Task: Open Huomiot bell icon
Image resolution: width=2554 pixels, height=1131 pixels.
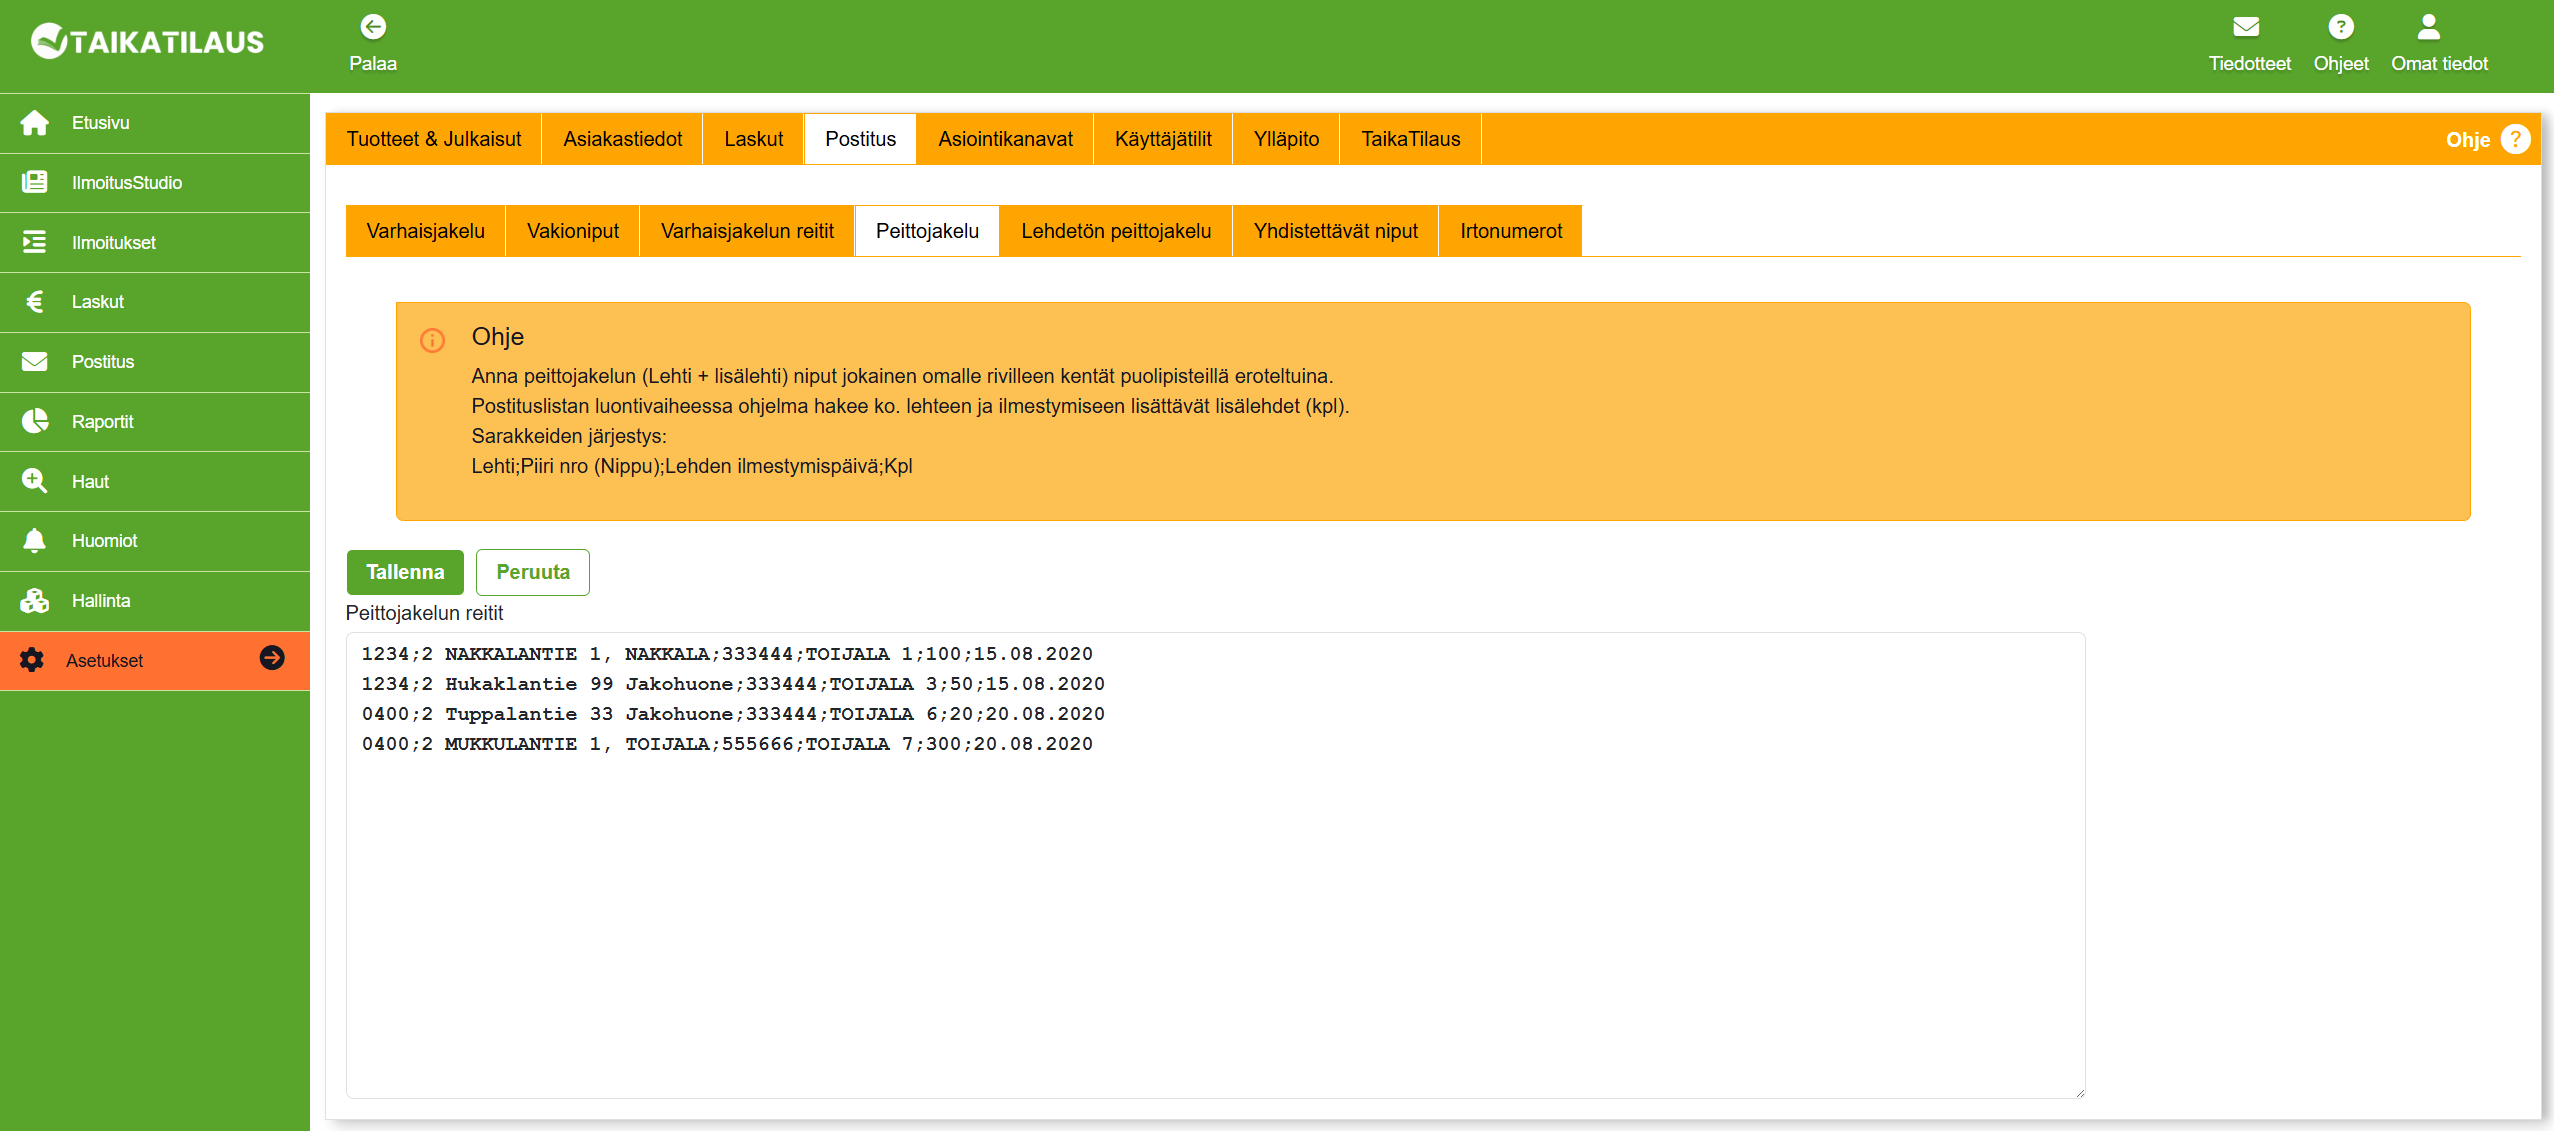Action: click(35, 540)
